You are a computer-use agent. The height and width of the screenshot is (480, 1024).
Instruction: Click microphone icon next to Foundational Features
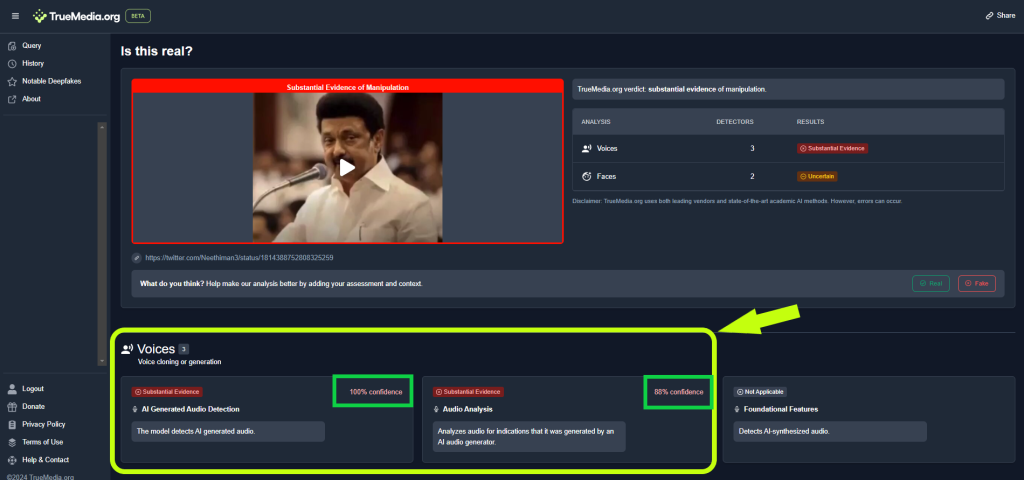[739, 409]
